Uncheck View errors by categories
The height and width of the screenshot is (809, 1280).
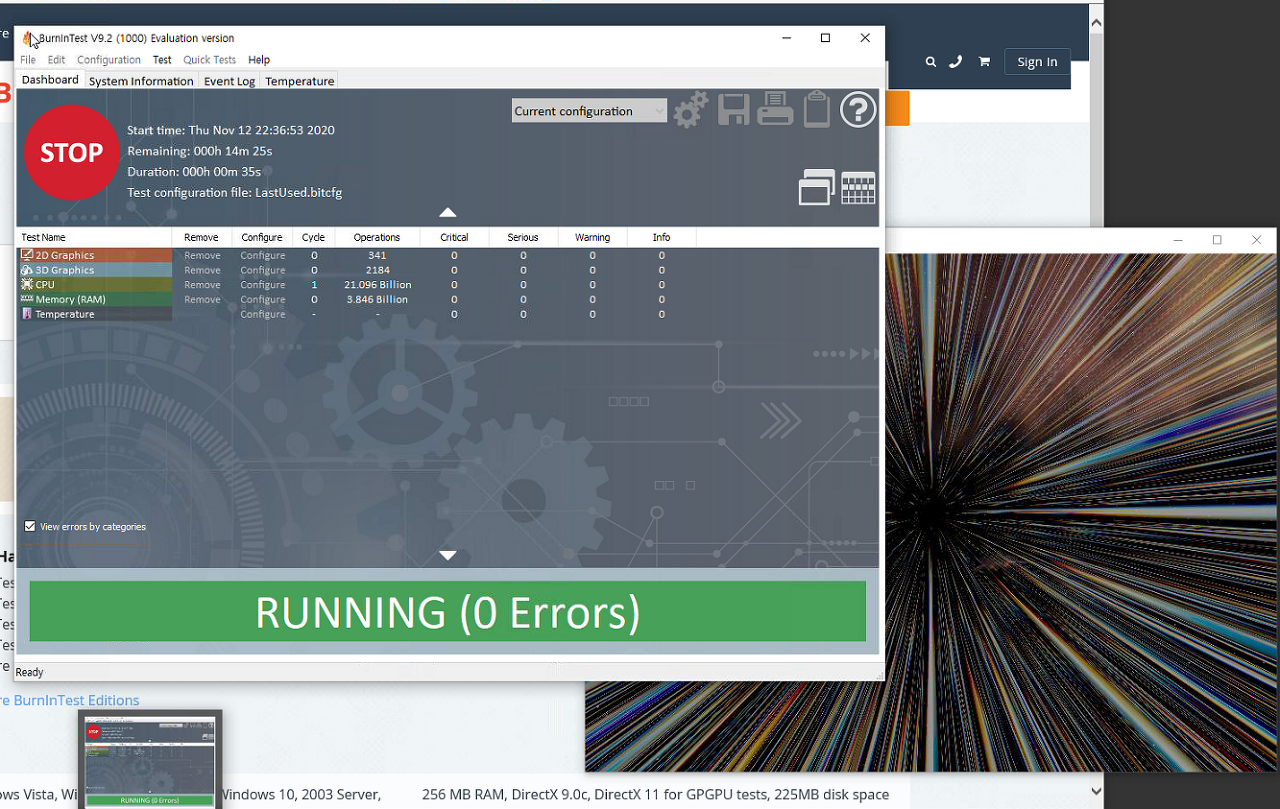(x=30, y=526)
